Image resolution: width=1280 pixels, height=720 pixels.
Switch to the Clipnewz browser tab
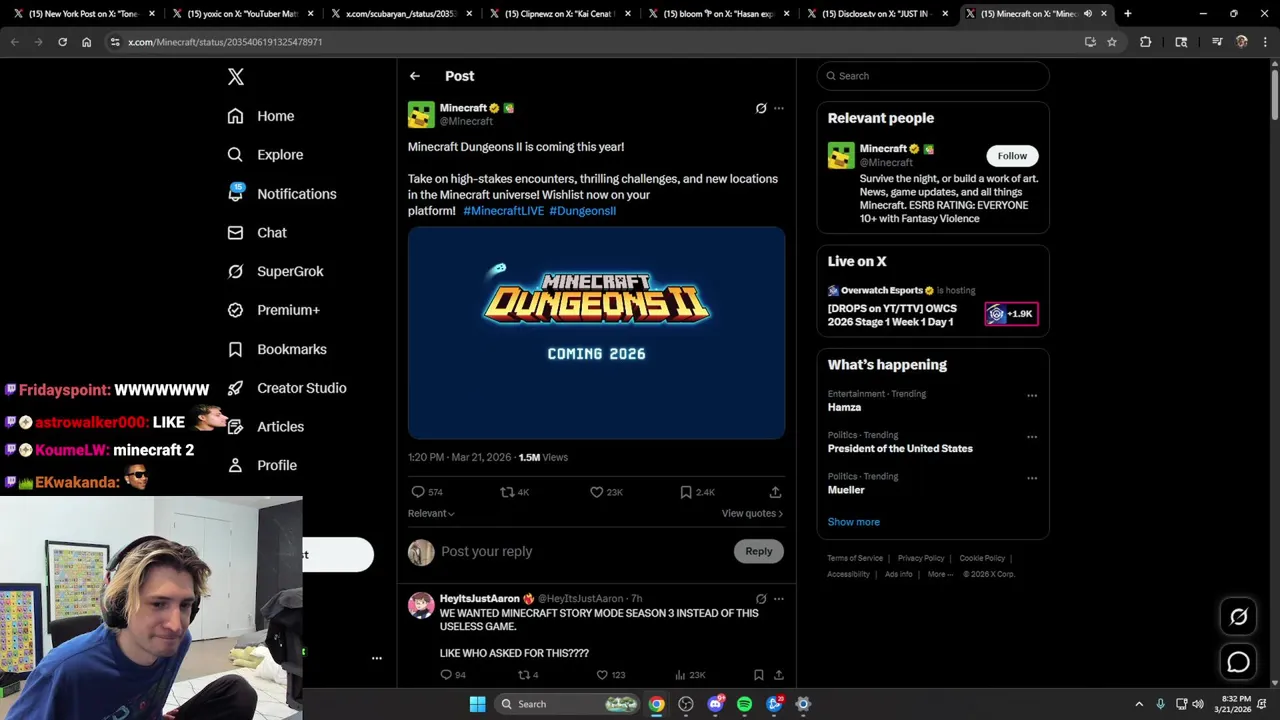(558, 14)
